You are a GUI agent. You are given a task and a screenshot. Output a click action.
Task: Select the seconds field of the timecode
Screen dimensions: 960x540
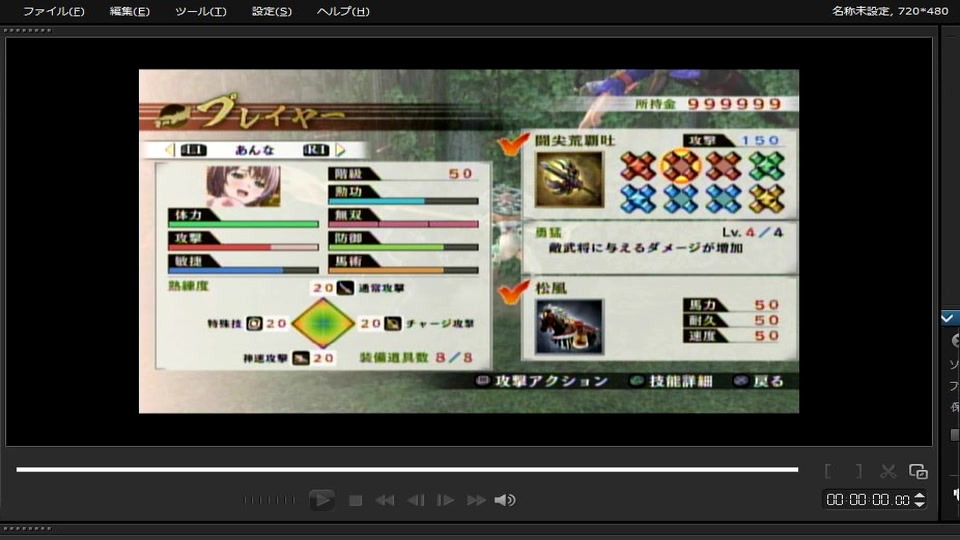(880, 500)
